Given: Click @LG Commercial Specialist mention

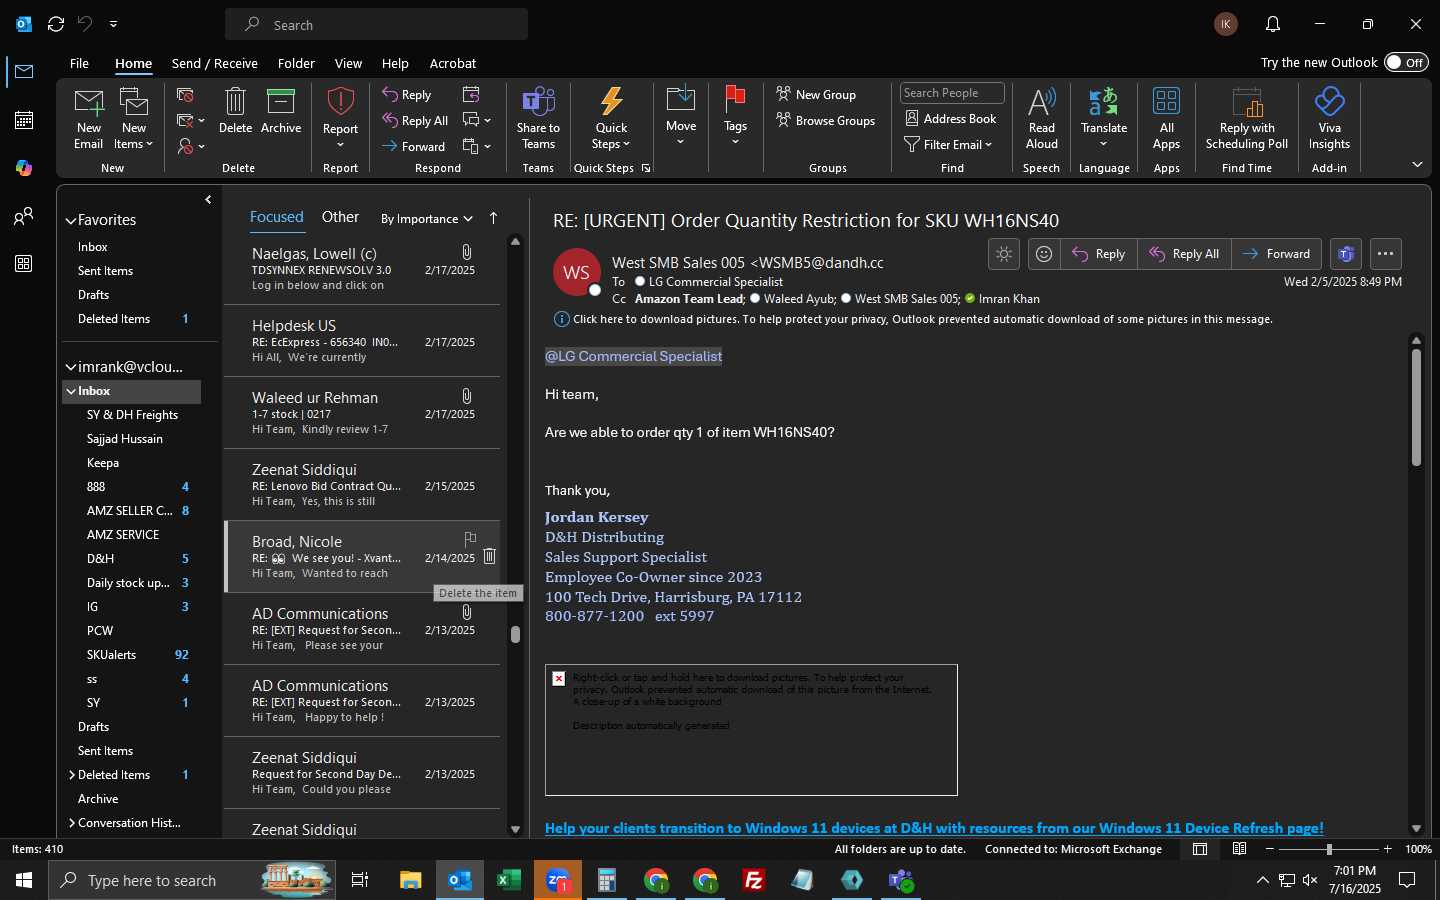Looking at the screenshot, I should pos(633,356).
